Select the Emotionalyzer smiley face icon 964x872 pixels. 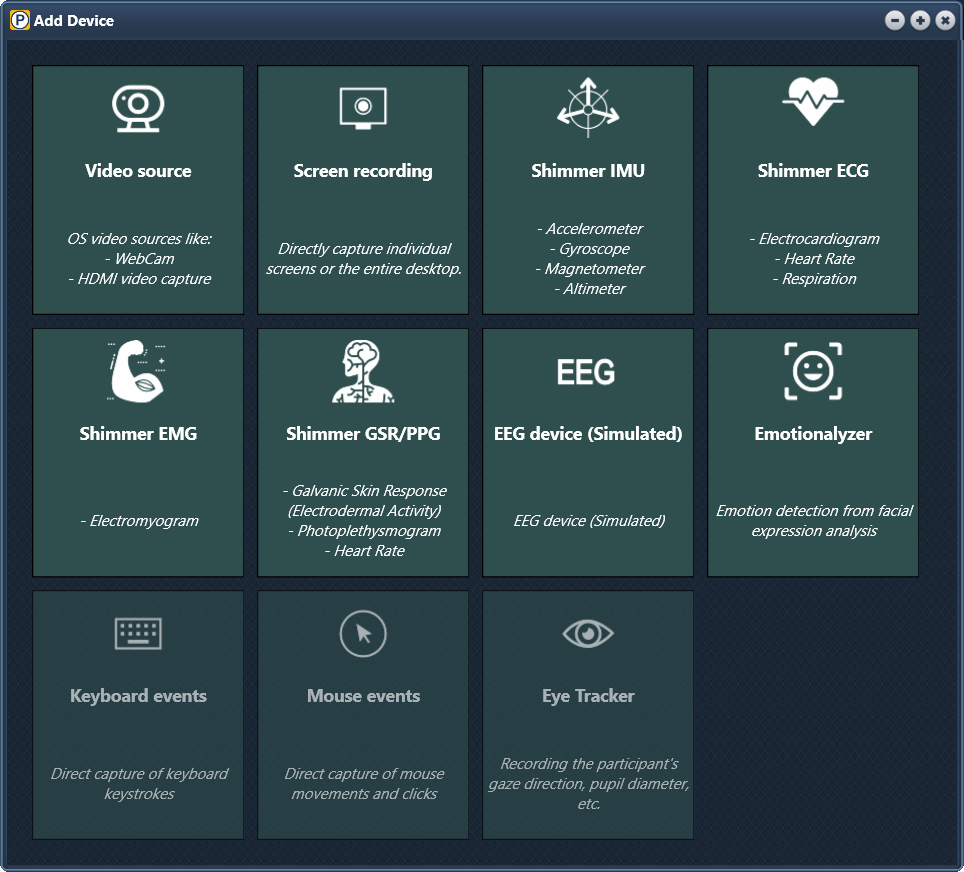pos(813,371)
